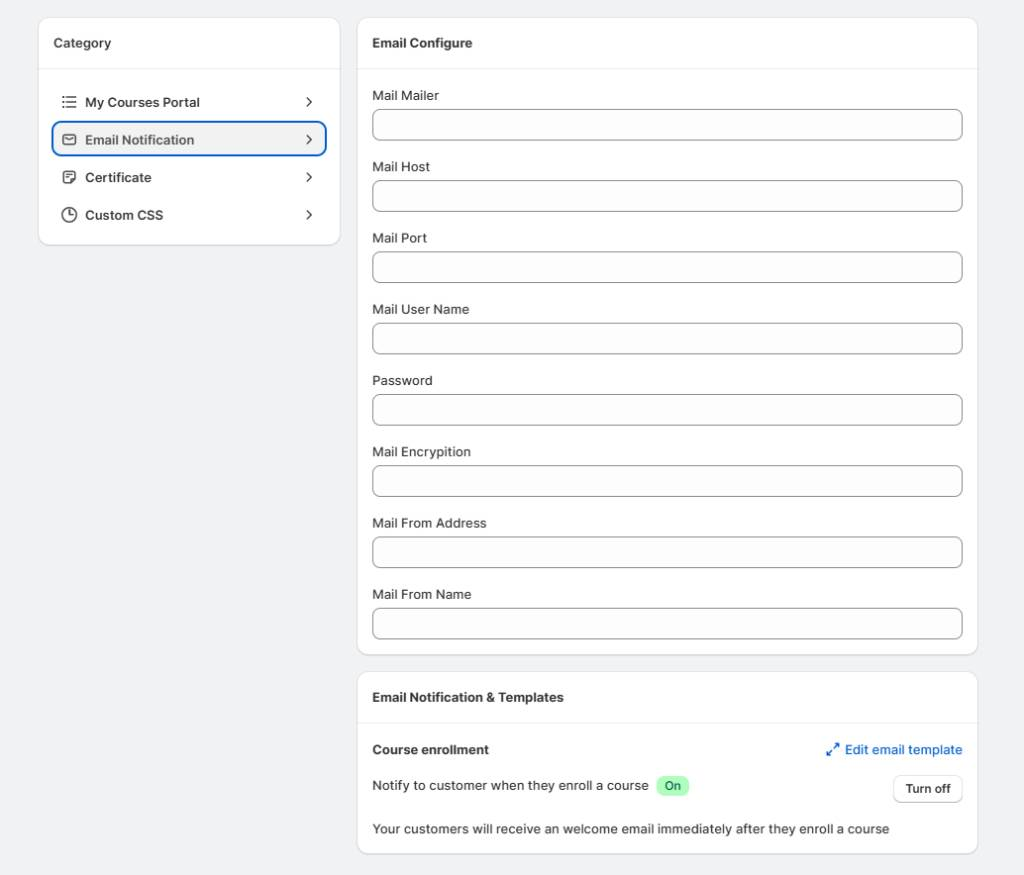Focus the Mail User Name field
This screenshot has width=1024, height=875.
pos(667,338)
